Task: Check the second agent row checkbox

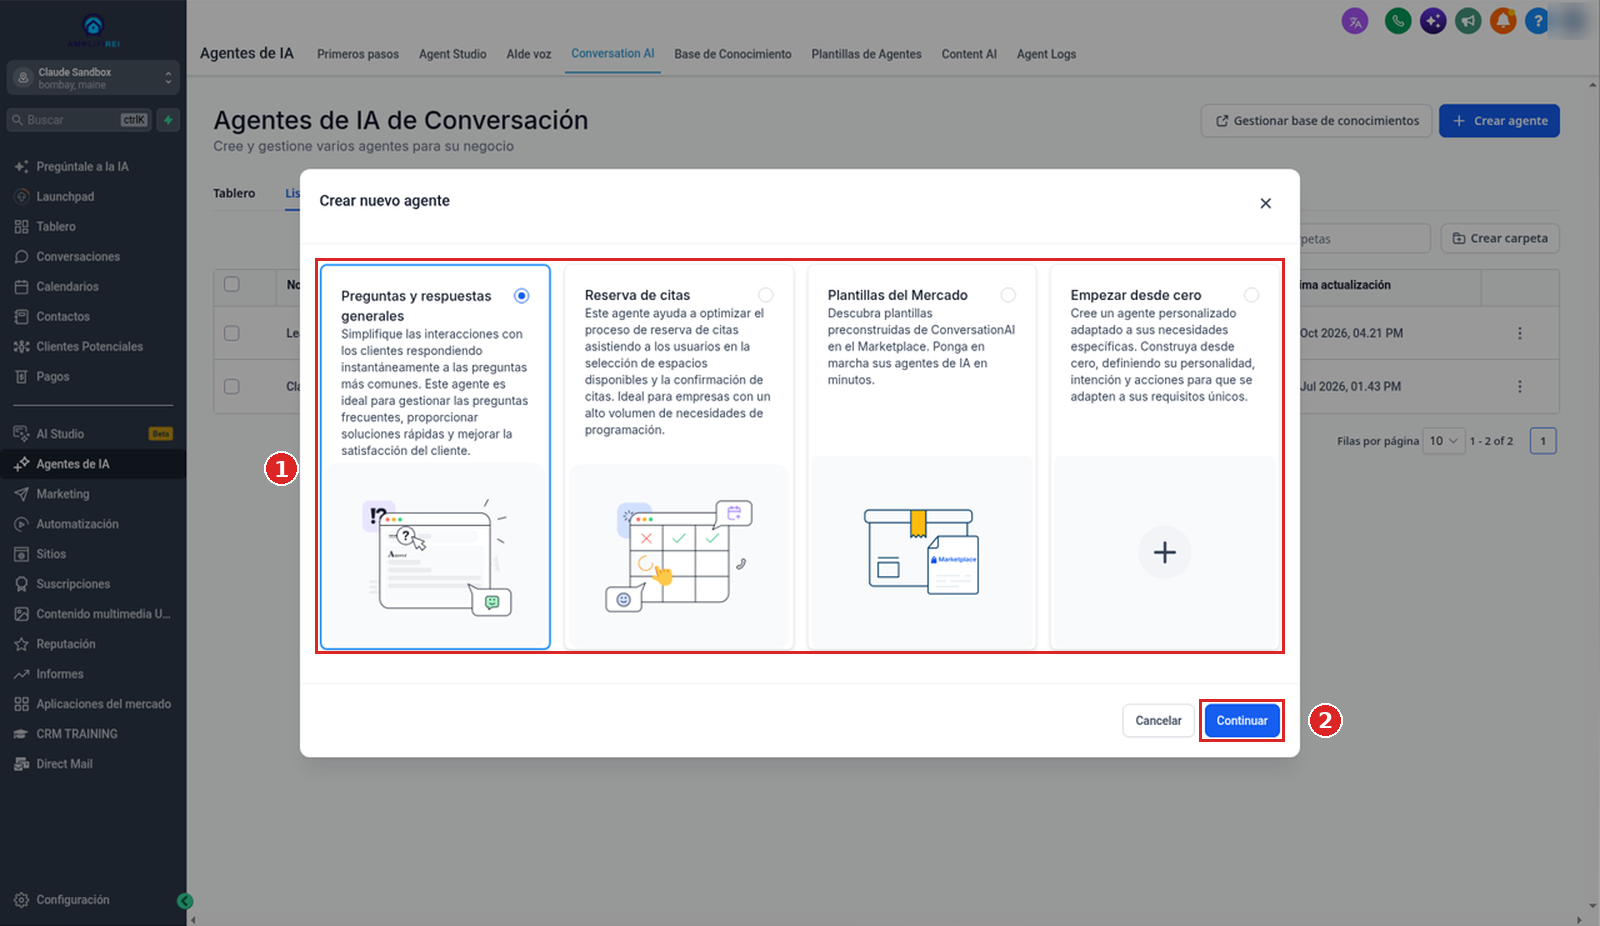Action: pyautogui.click(x=232, y=386)
